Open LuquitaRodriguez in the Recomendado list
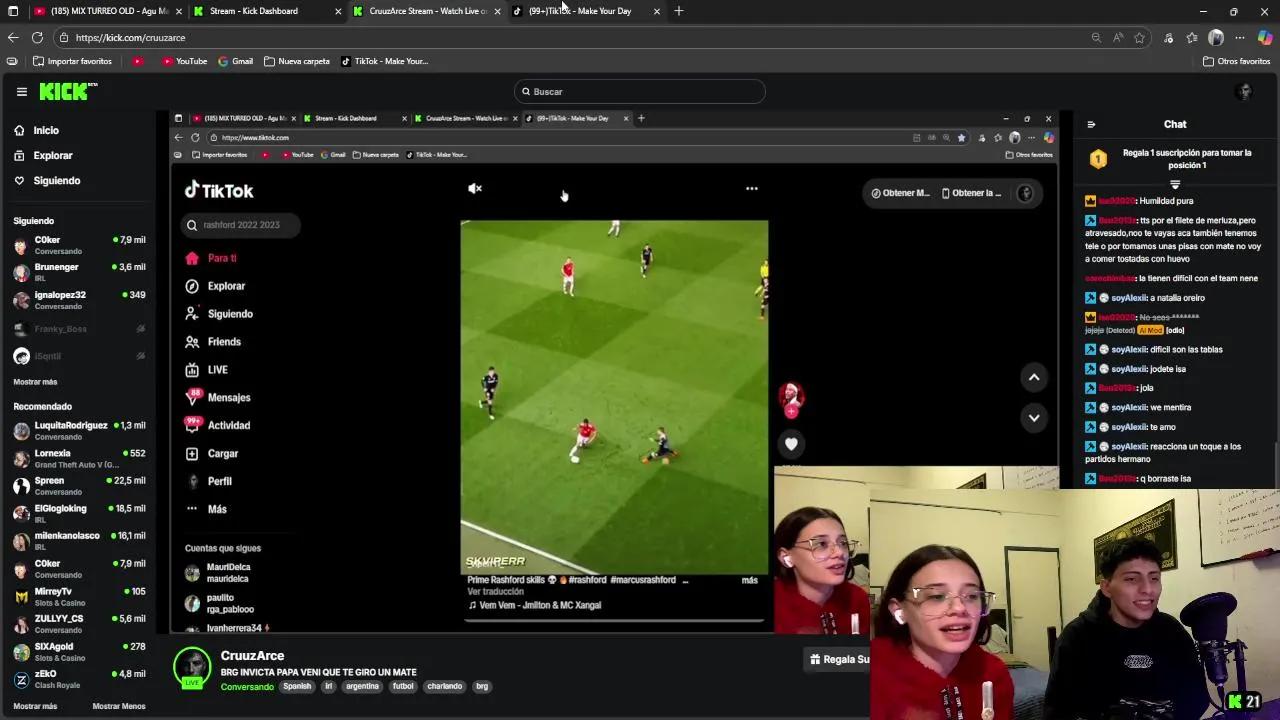 (x=80, y=430)
